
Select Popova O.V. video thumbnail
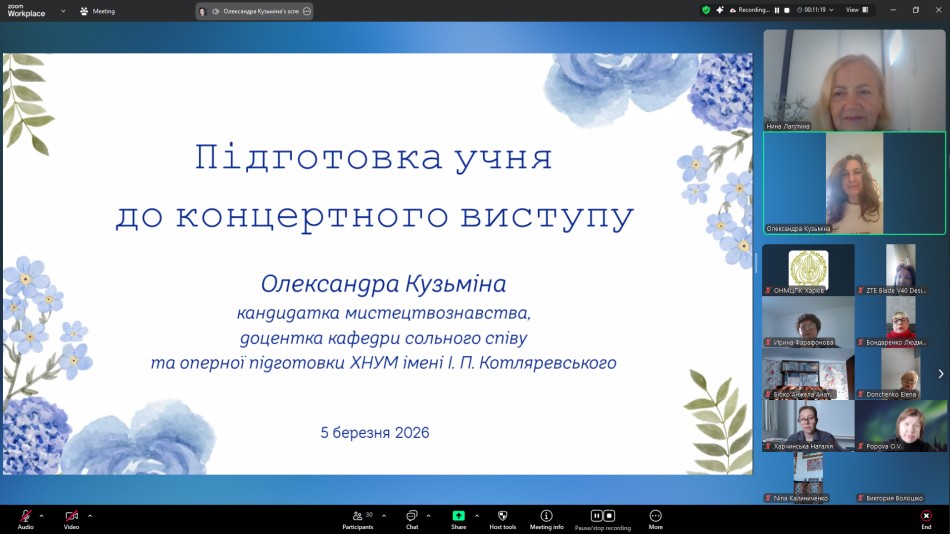pyautogui.click(x=901, y=427)
